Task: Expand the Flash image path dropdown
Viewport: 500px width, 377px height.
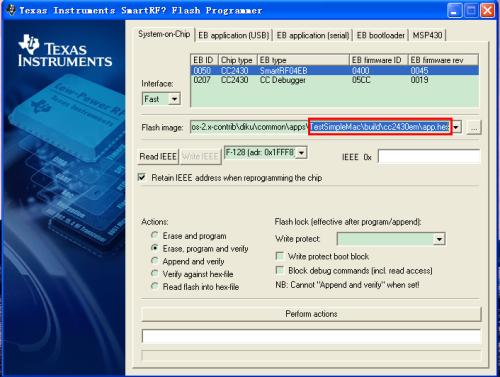Action: point(456,127)
